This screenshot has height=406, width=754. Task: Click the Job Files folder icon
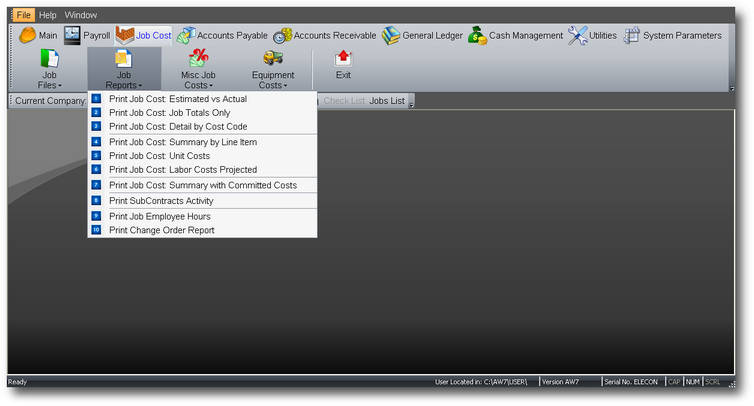49,59
